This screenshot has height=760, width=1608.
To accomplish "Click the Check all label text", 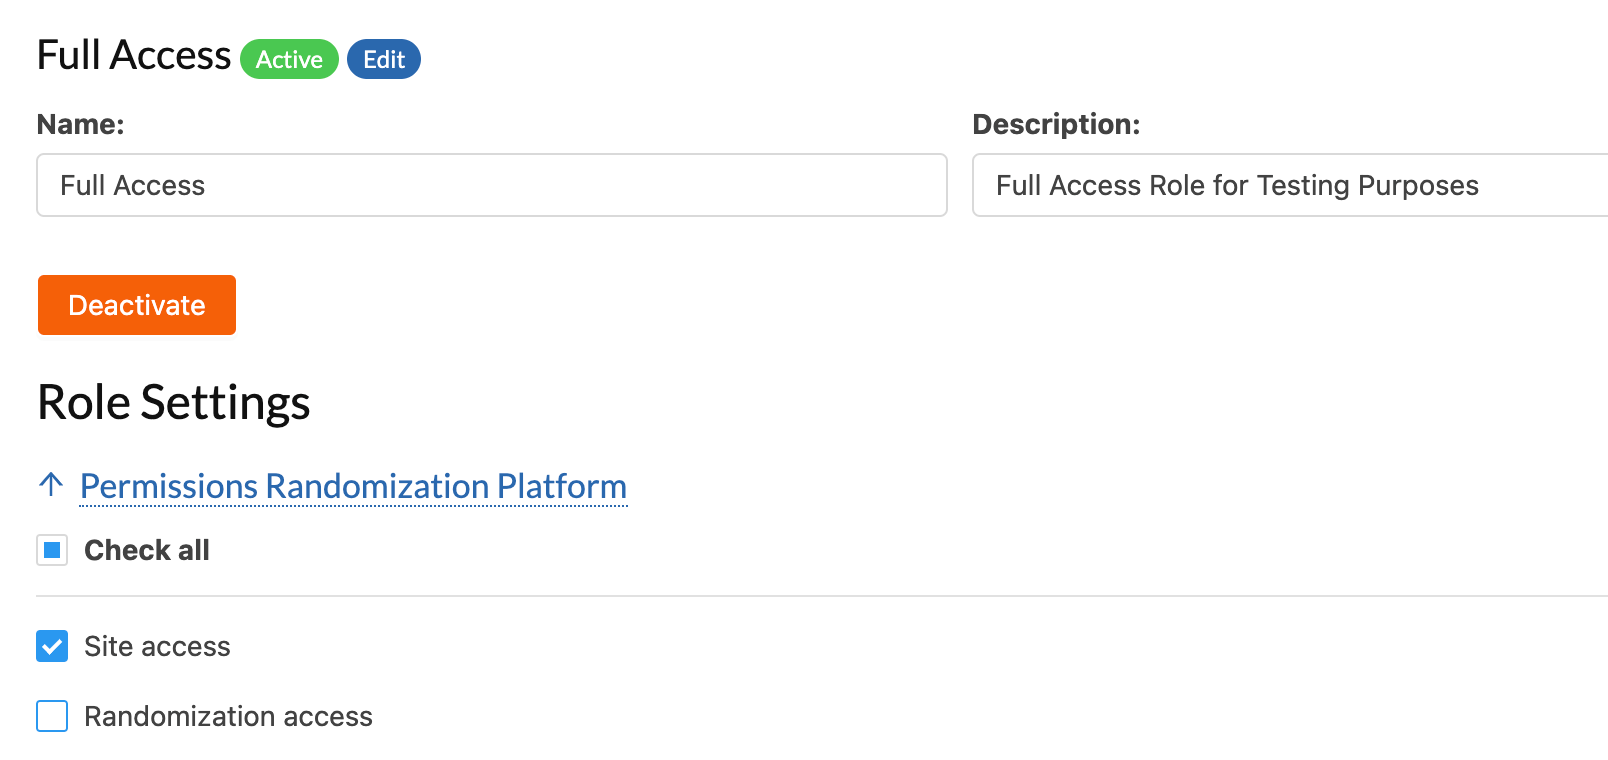I will click(x=147, y=550).
